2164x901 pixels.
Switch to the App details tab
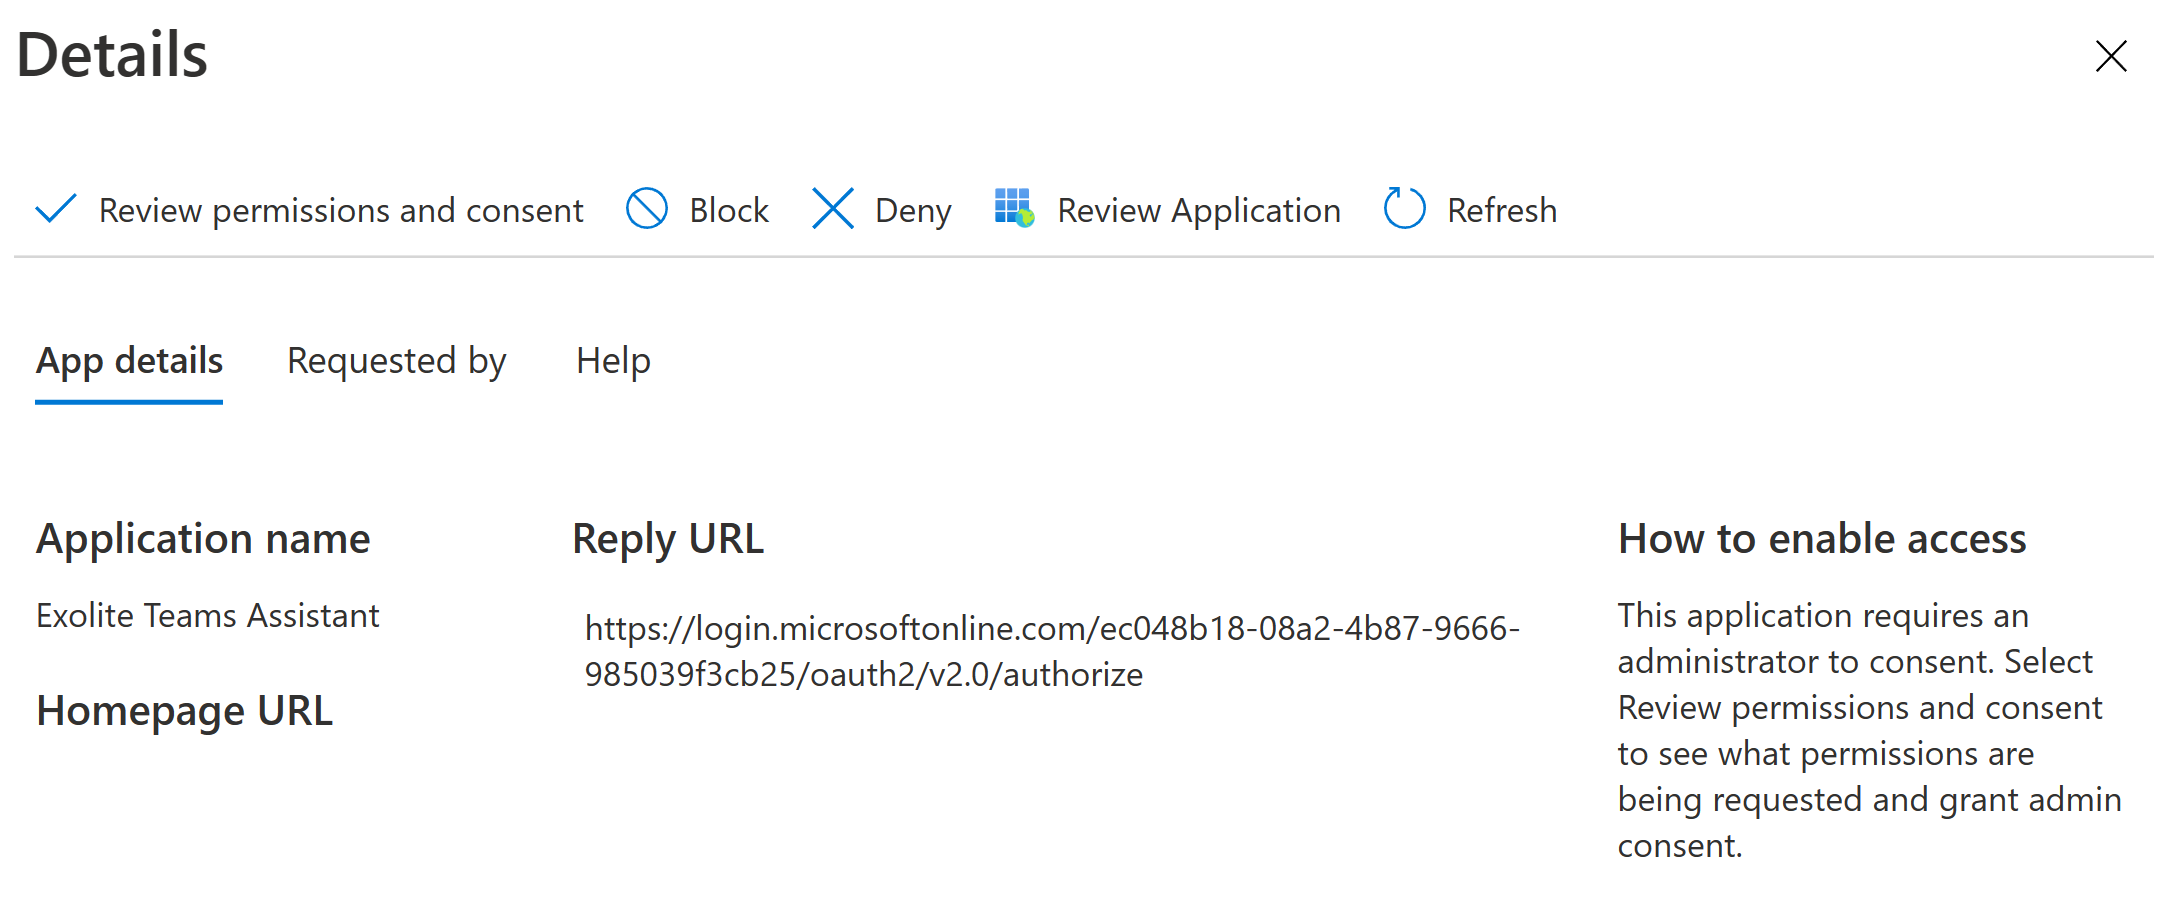(129, 361)
